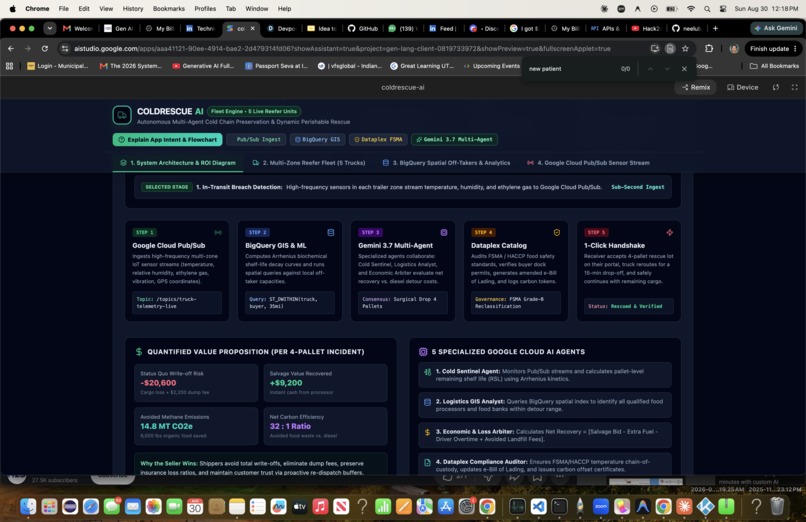This screenshot has height=522, width=806.
Task: Click the shield icon on Dataplex Catalog card
Action: click(x=557, y=232)
